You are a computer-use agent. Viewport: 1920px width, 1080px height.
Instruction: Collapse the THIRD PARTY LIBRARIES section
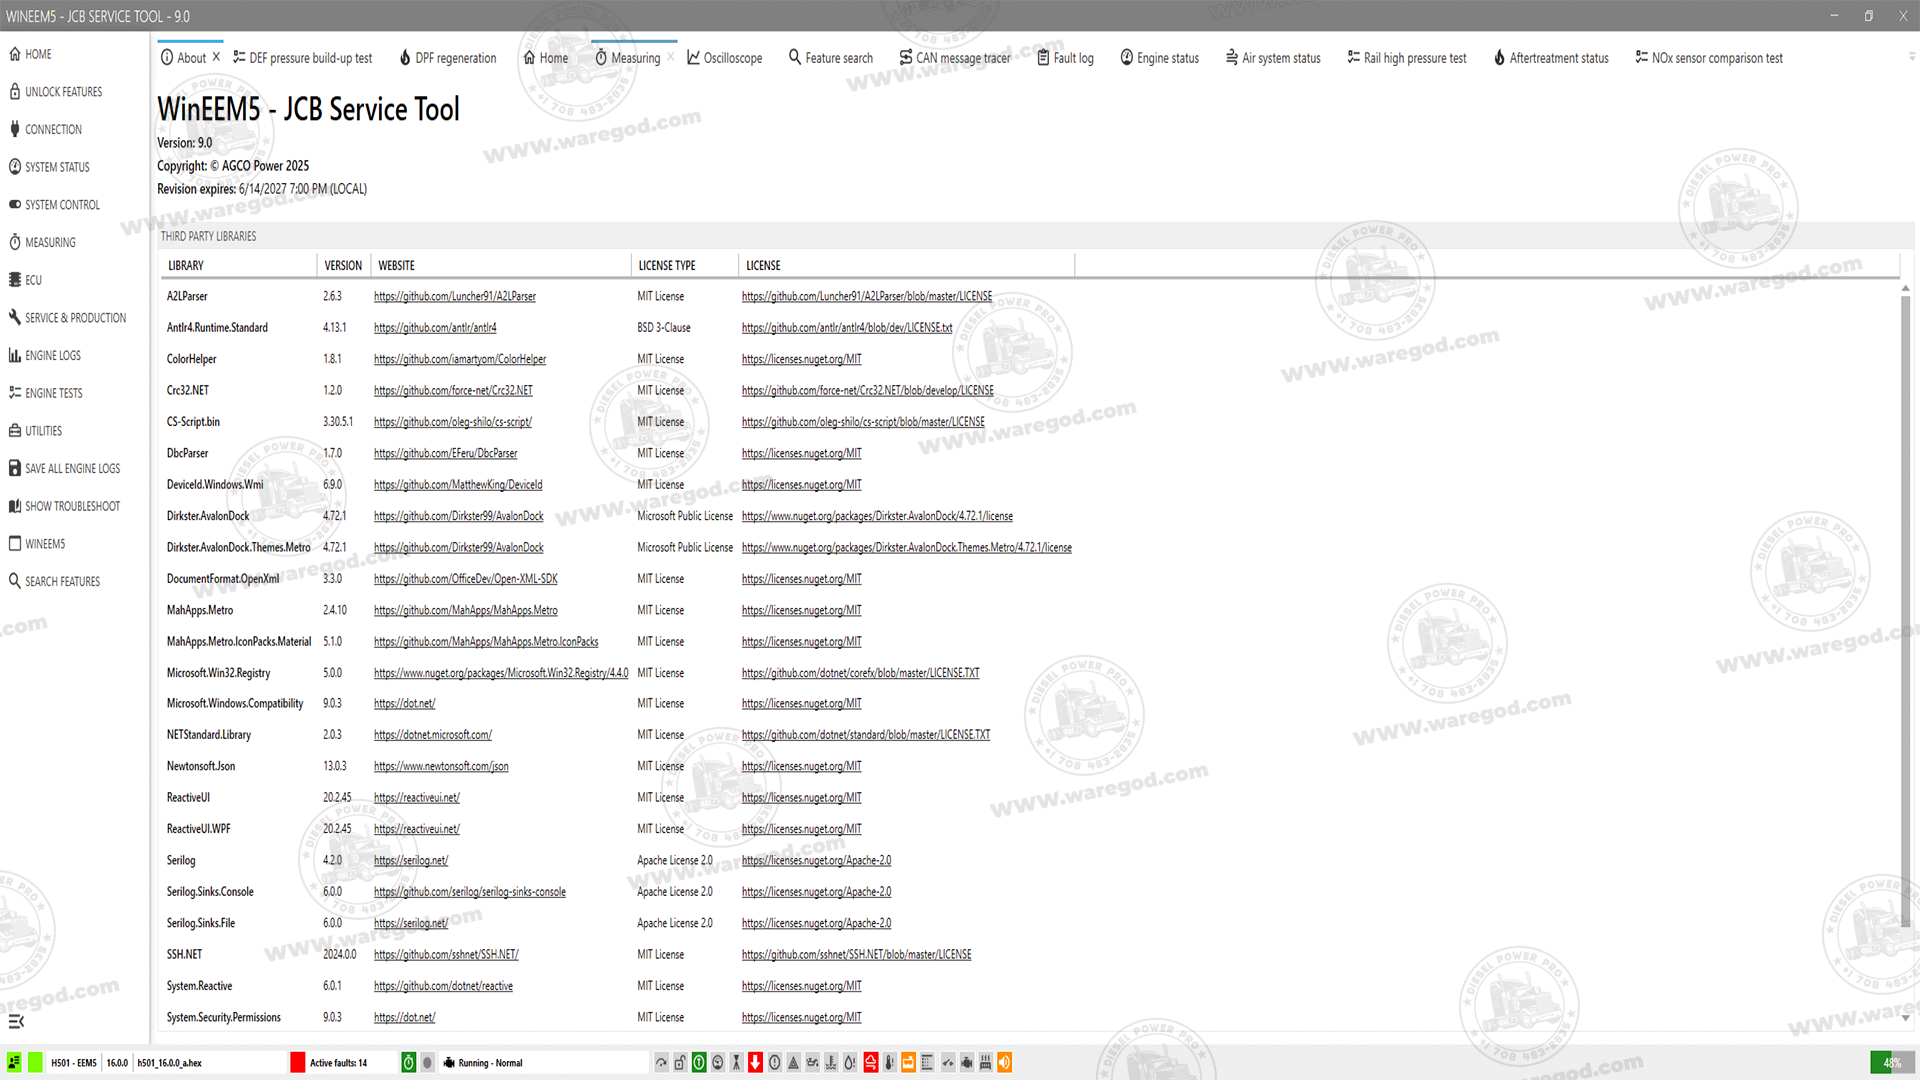pos(208,236)
